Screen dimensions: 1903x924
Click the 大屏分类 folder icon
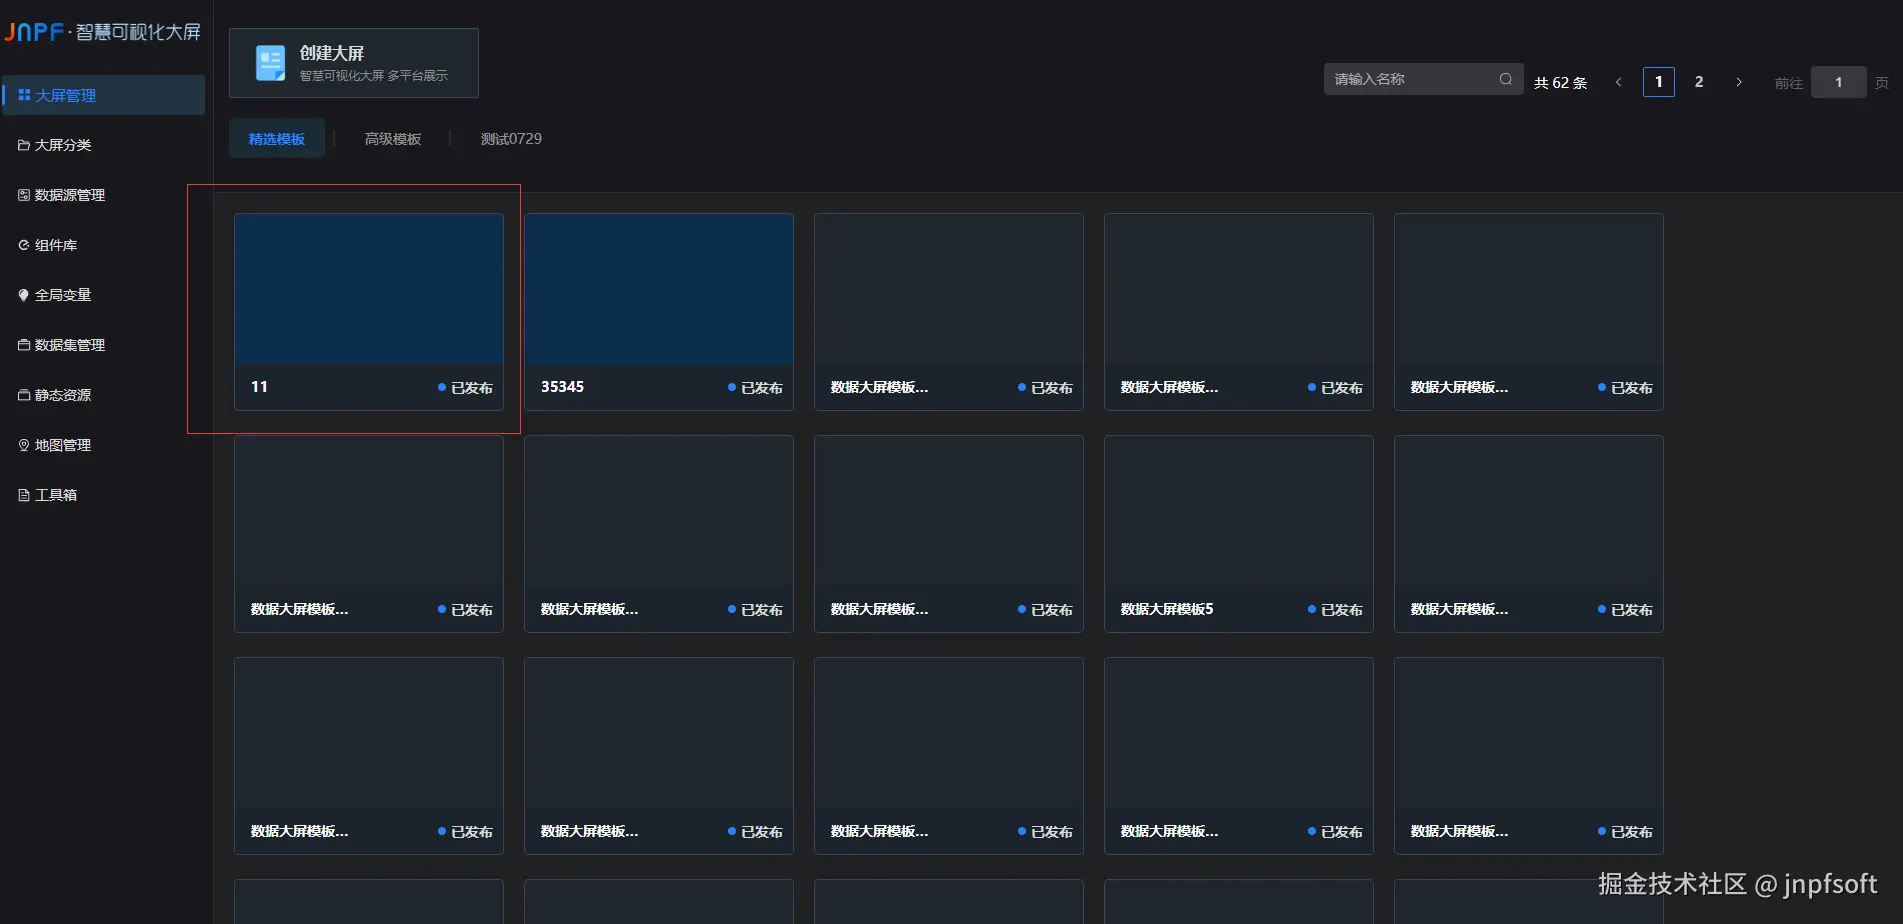24,145
